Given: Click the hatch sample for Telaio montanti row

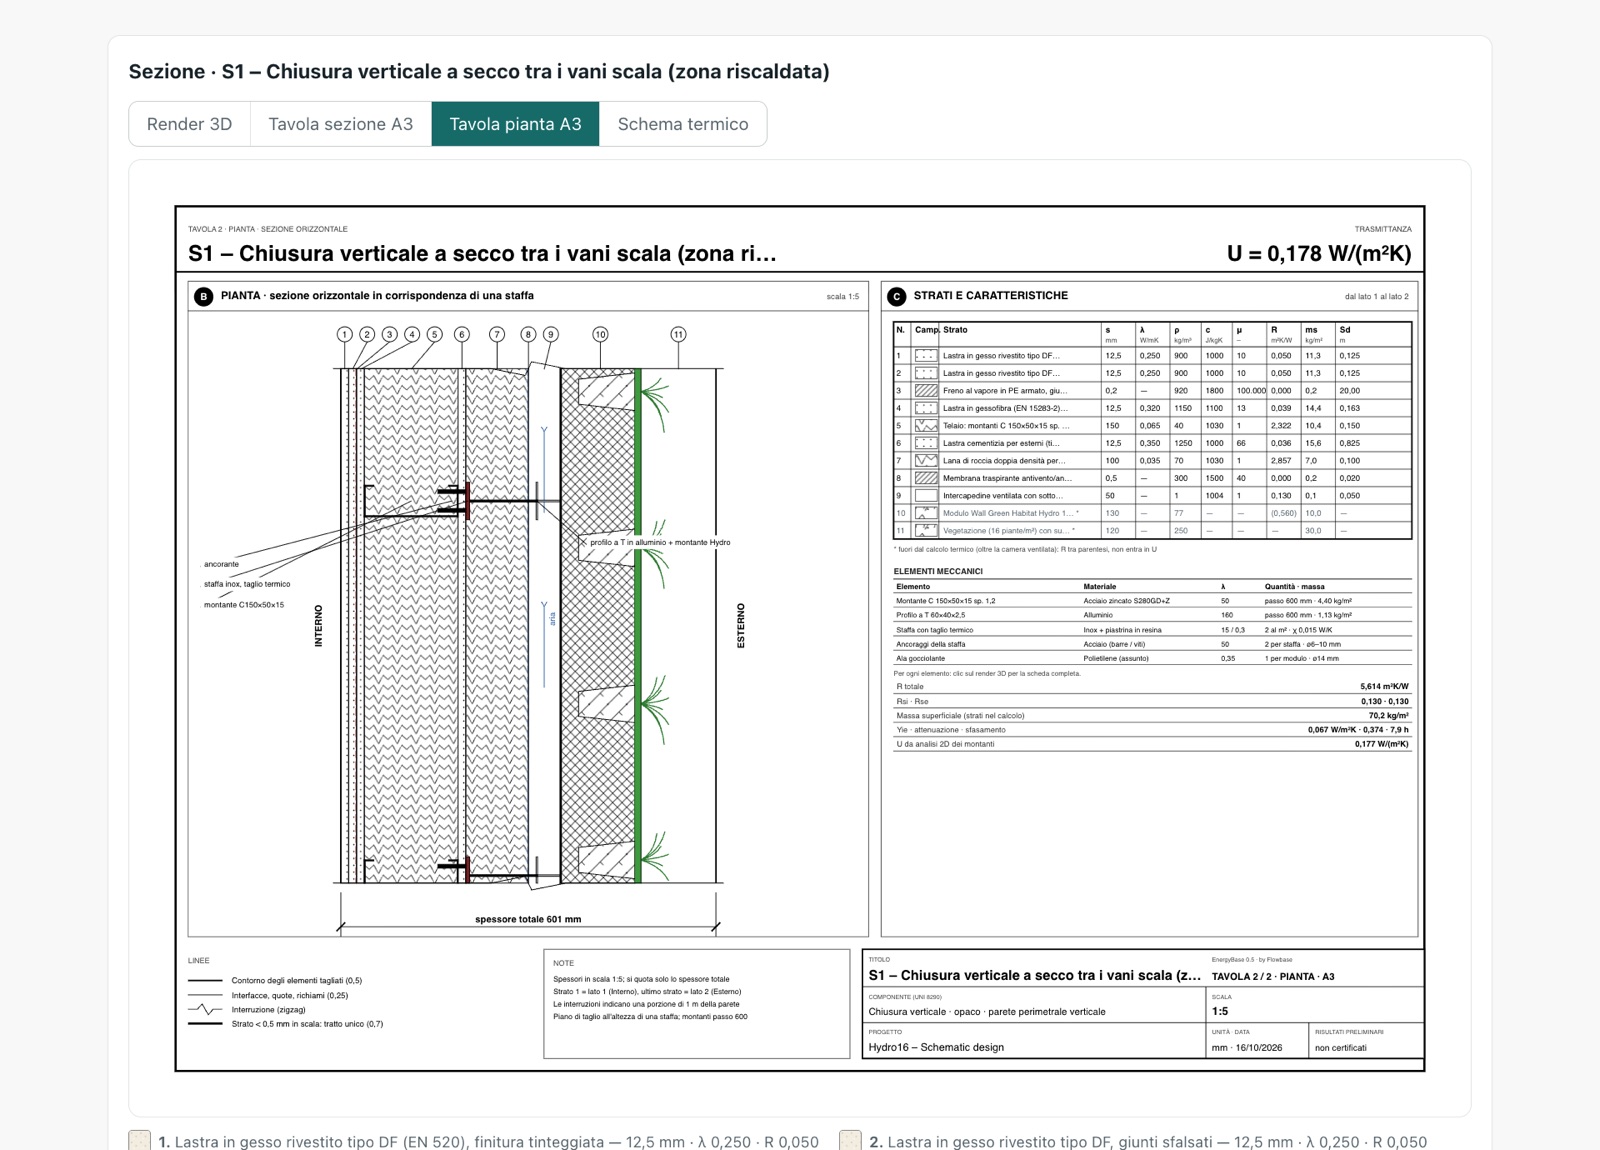Looking at the screenshot, I should tap(926, 426).
